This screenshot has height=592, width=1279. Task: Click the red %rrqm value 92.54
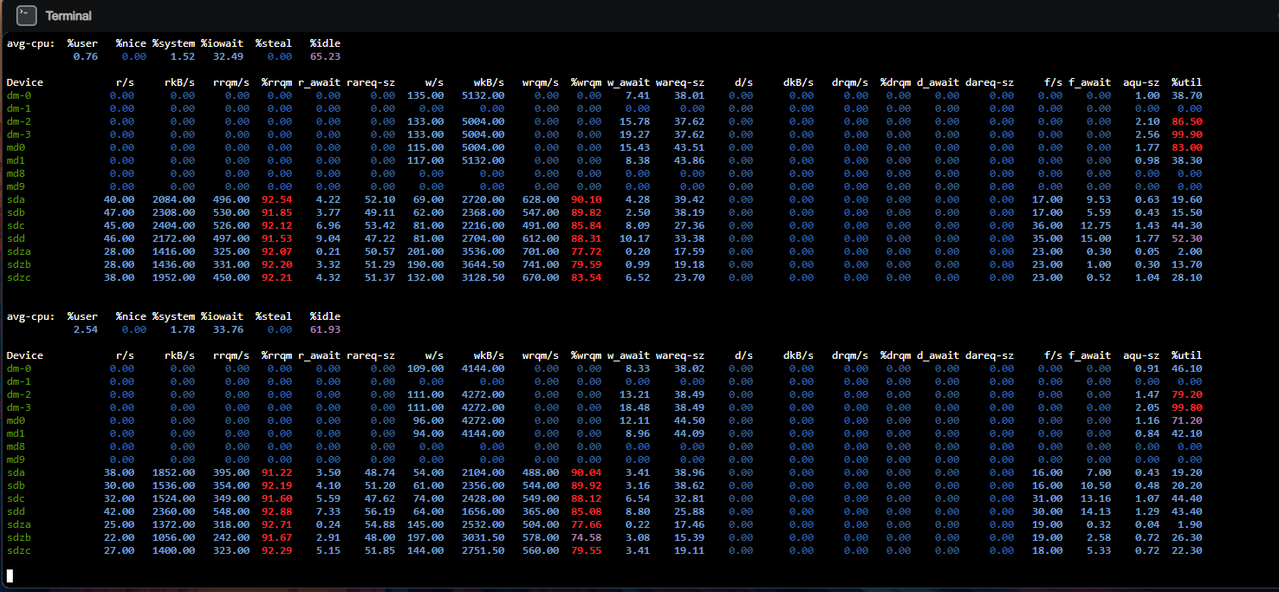[278, 200]
